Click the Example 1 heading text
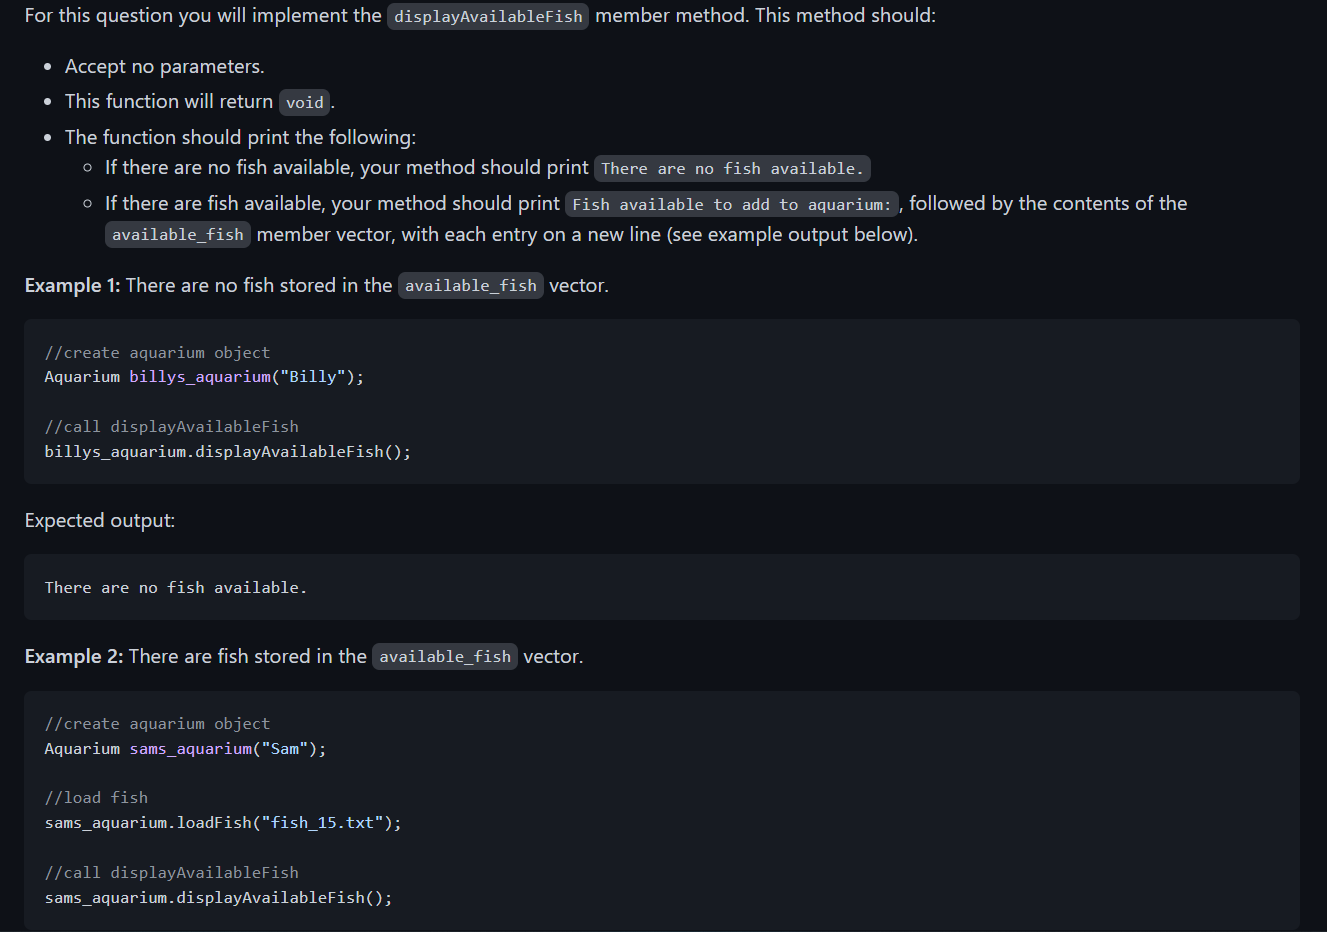The width and height of the screenshot is (1327, 932). 71,285
